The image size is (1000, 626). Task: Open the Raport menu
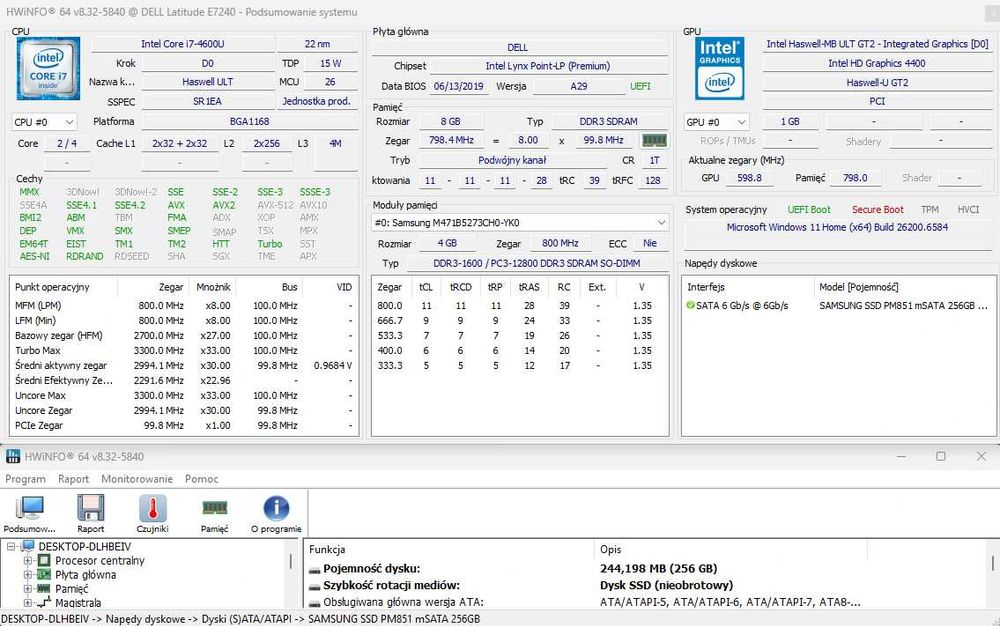coord(73,479)
